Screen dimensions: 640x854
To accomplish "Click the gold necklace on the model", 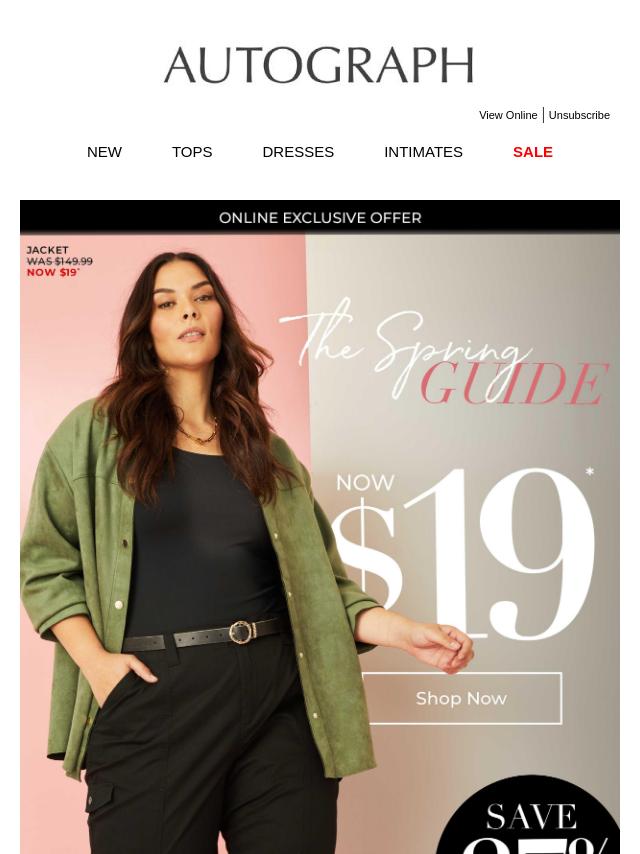I will click(198, 432).
